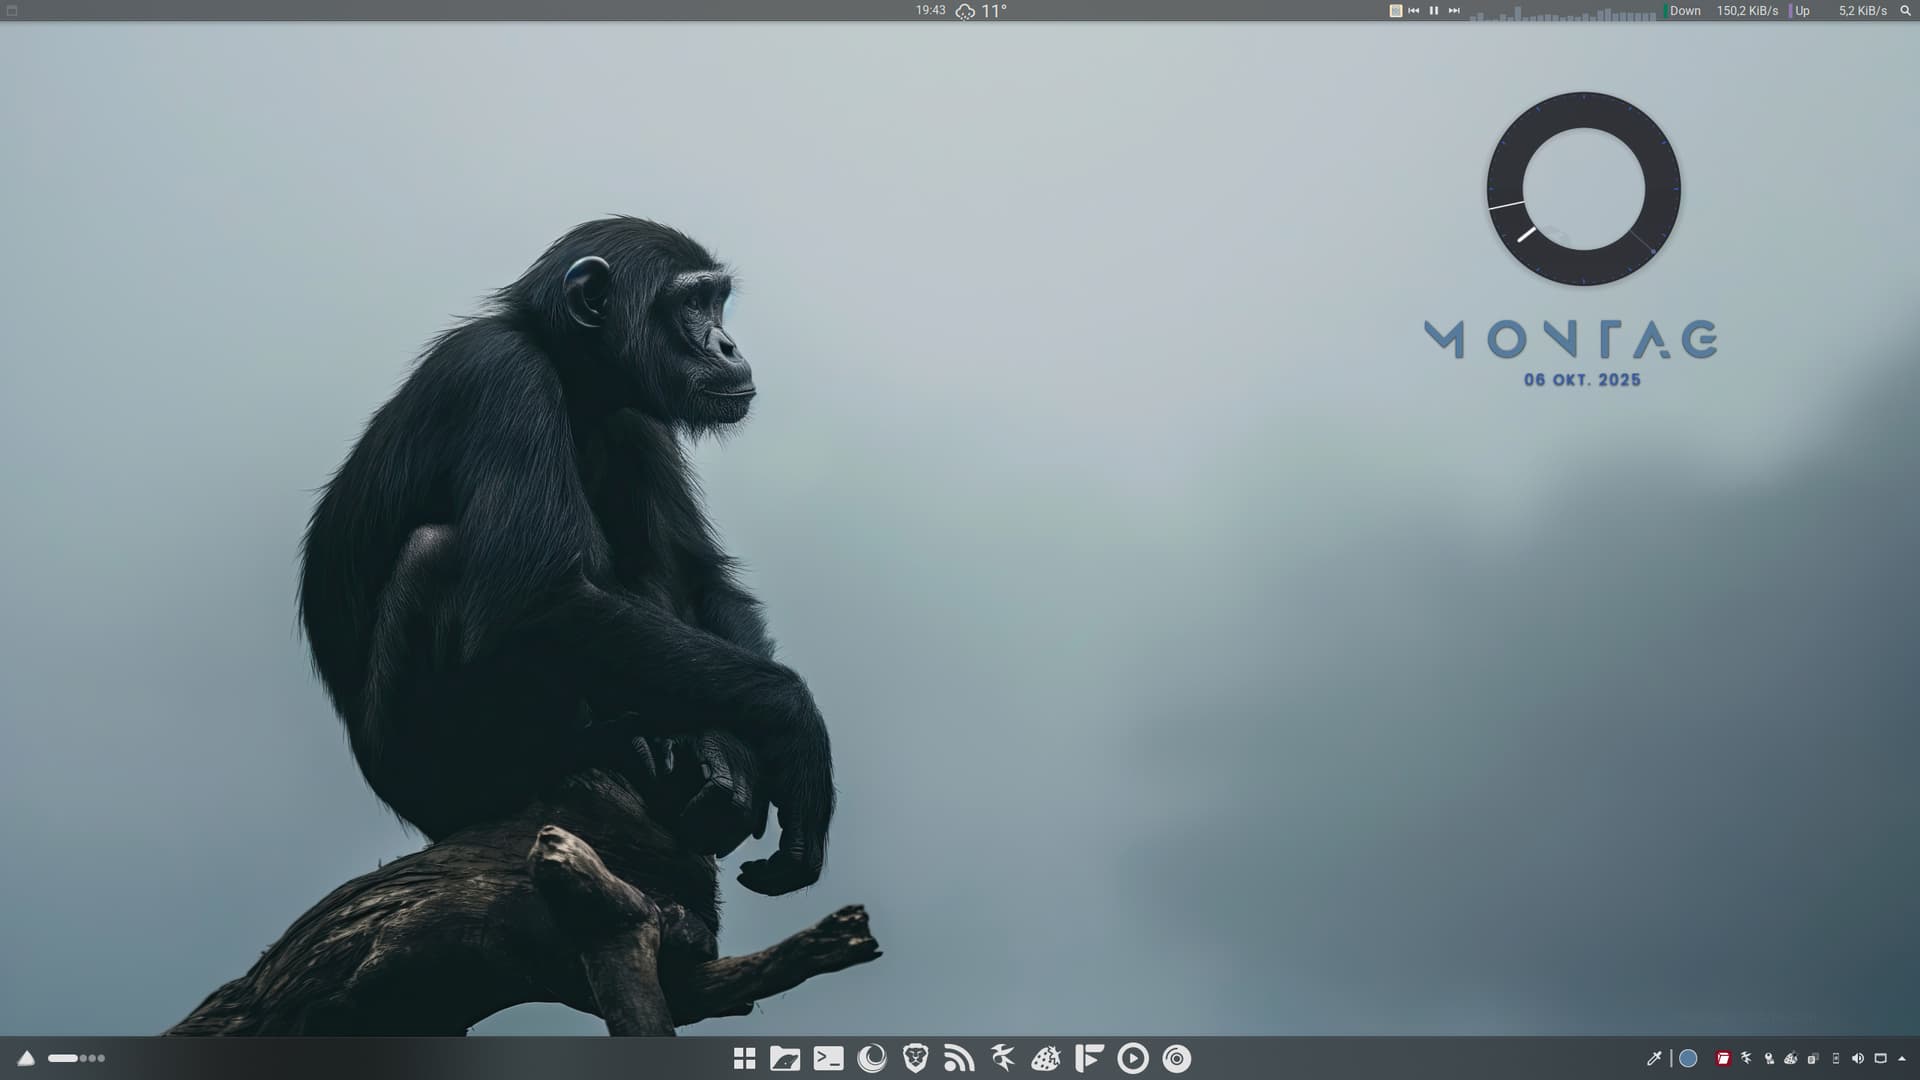
Task: Open the volume control in tray
Action: 1857,1058
